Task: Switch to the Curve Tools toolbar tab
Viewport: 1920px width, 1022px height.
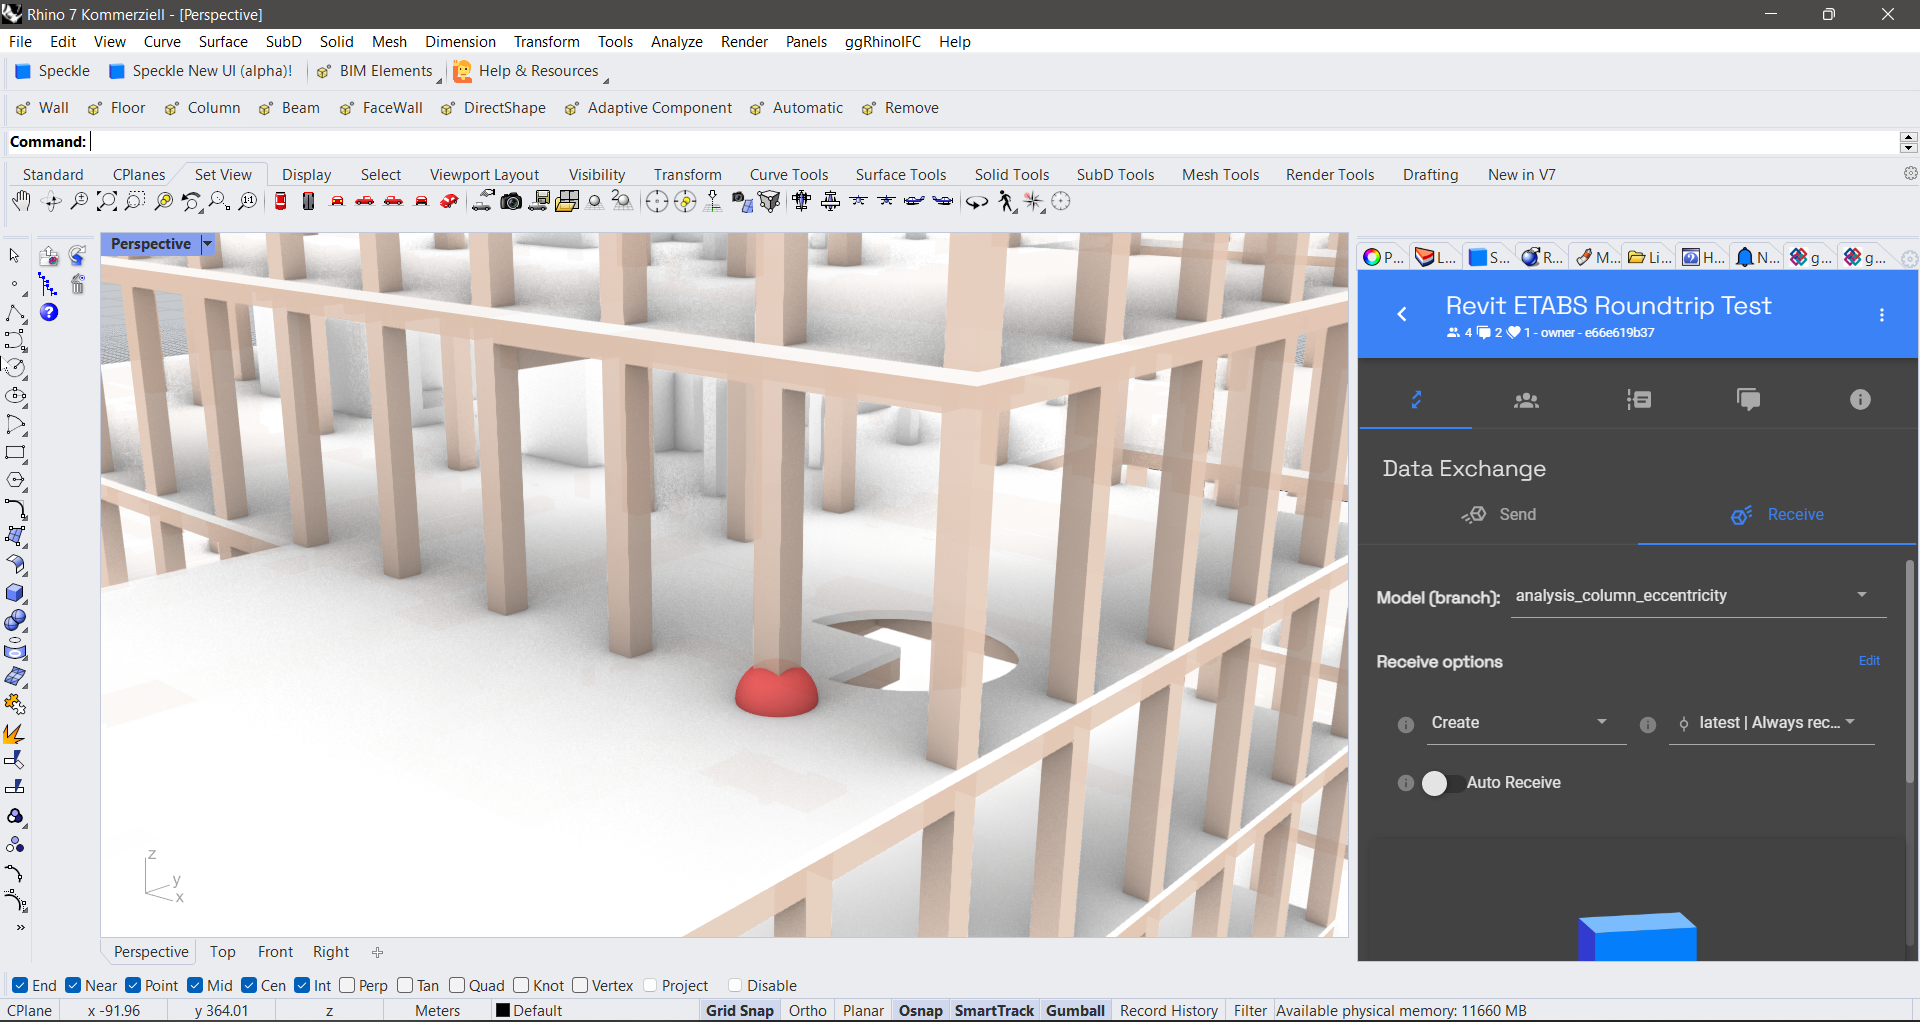Action: [789, 175]
